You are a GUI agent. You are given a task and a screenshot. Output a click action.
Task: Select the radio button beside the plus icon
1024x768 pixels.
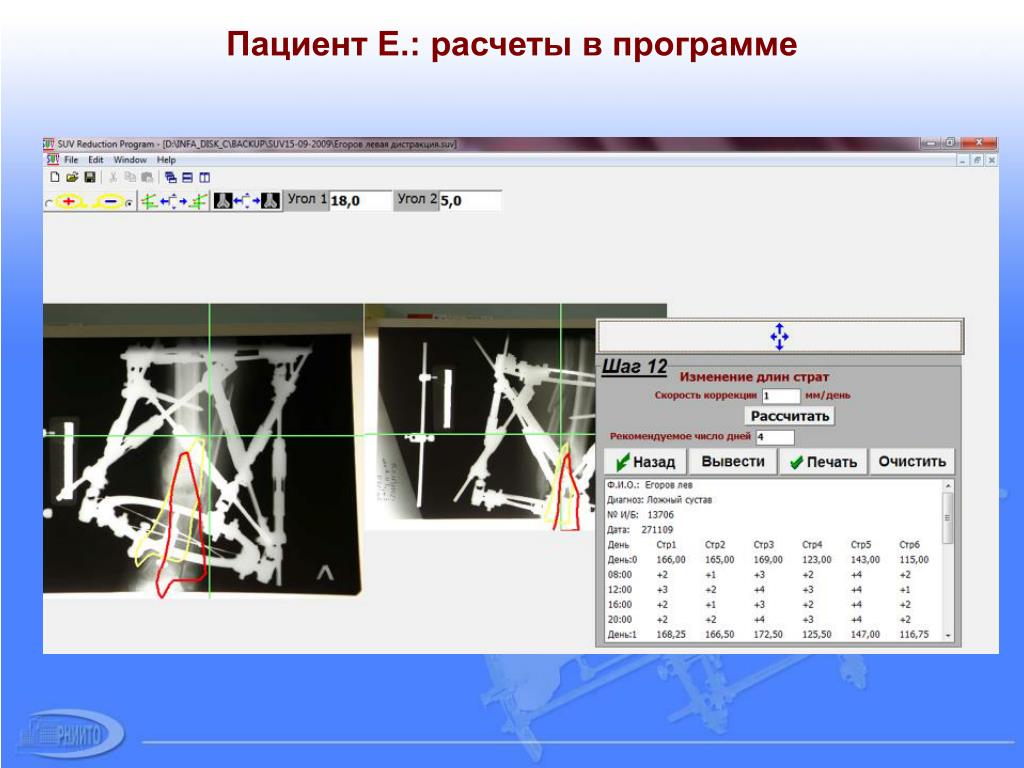pyautogui.click(x=48, y=203)
